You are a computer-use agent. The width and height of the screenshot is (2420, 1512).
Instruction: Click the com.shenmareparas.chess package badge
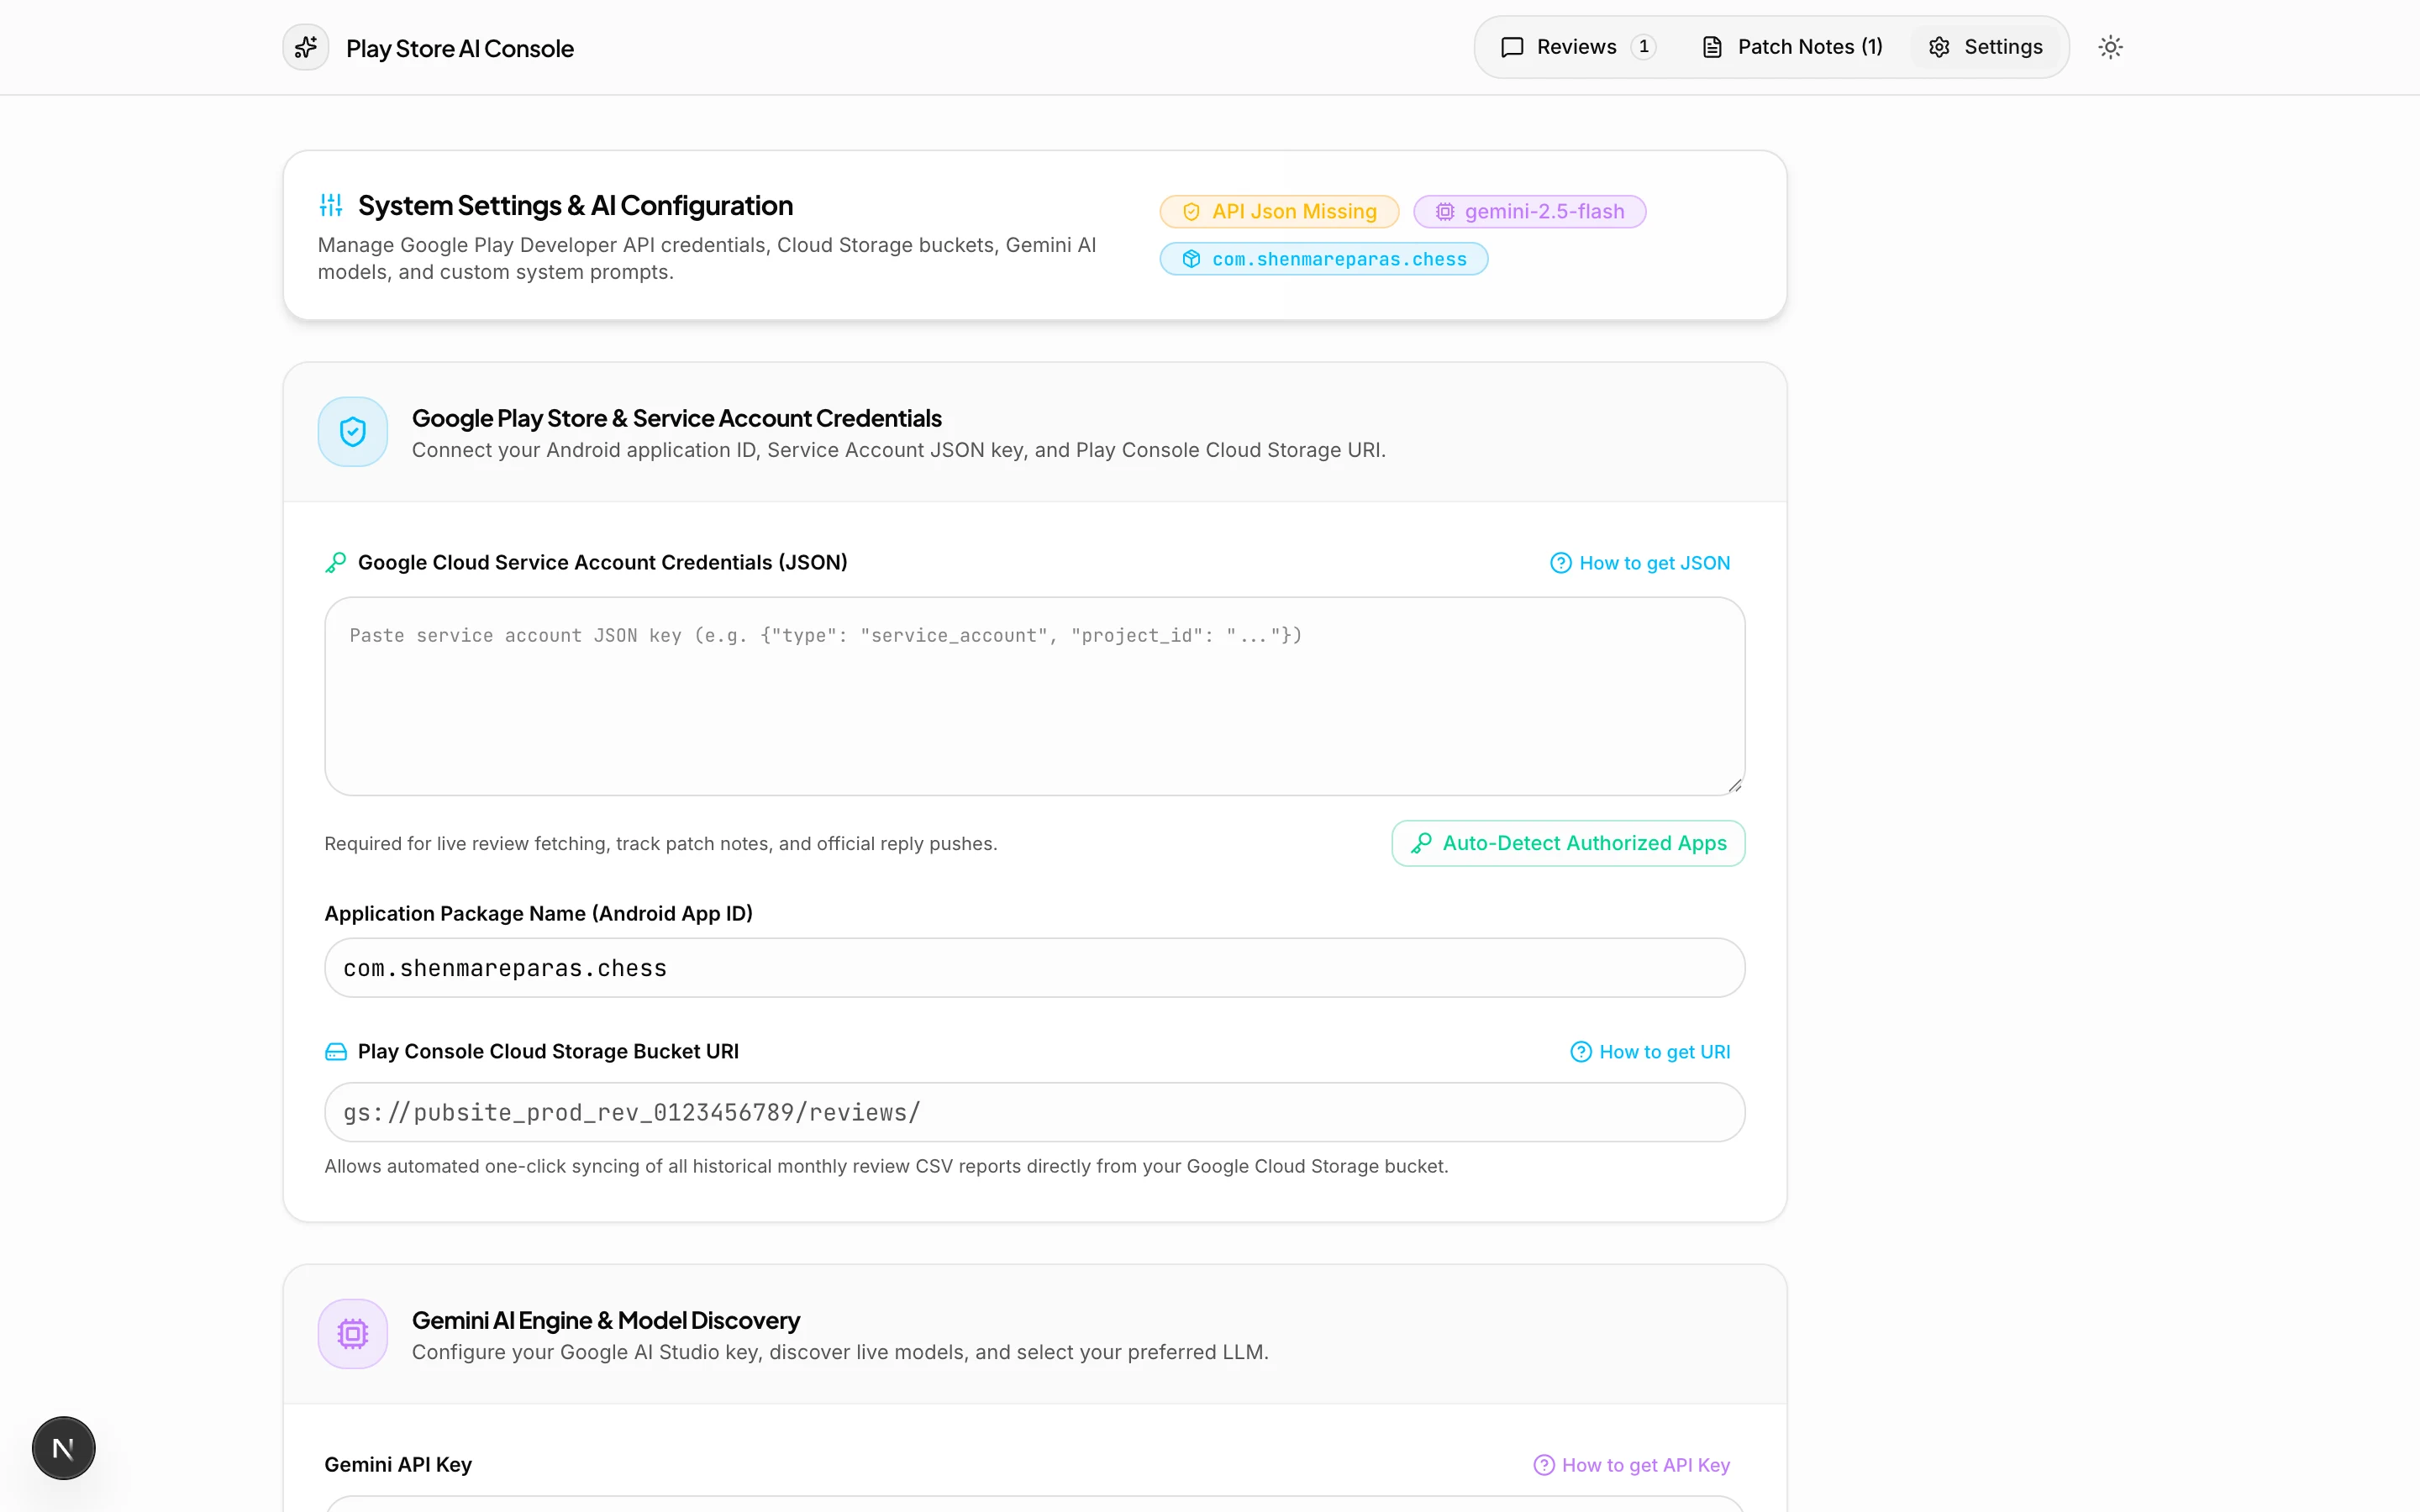1324,259
